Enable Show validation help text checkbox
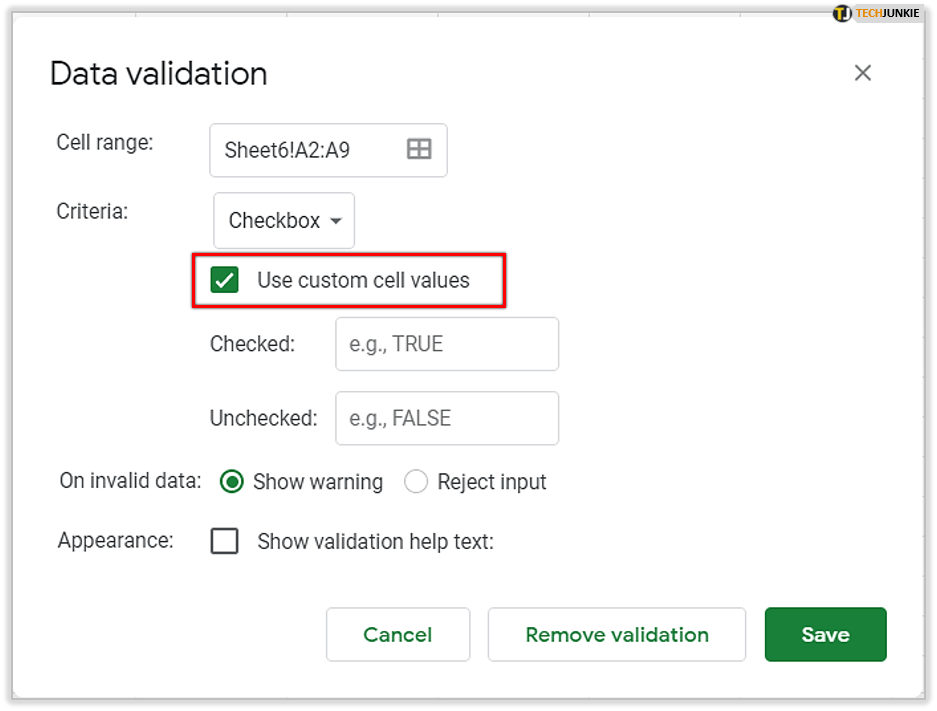 coord(225,541)
